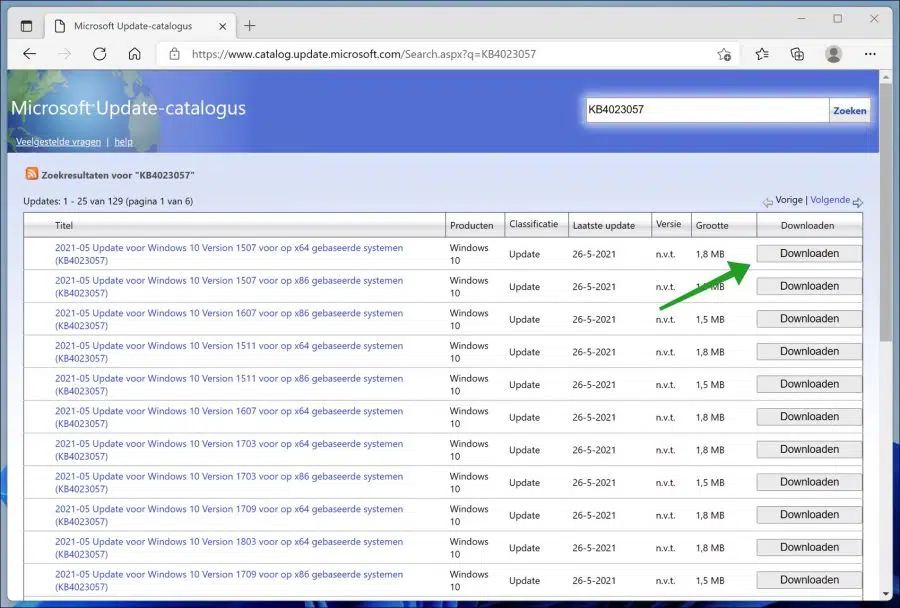Download Version 1507 x64 update
This screenshot has height=608, width=900.
pos(809,254)
